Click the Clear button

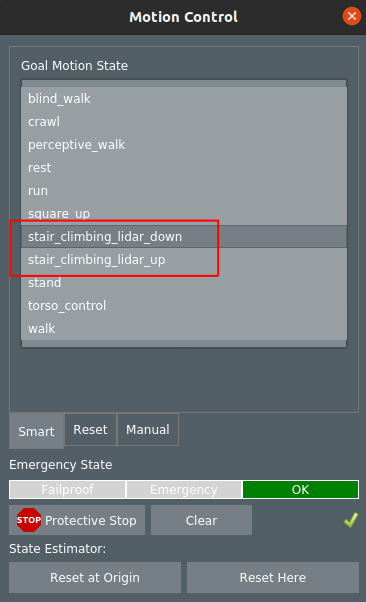coord(201,520)
